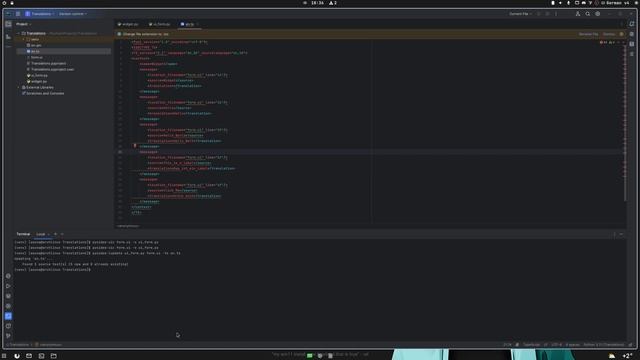This screenshot has width=640, height=360.
Task: Click the Translations breadcrumb in status bar
Action: point(18,345)
